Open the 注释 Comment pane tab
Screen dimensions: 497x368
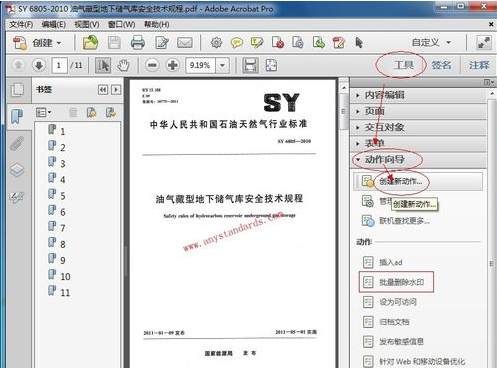[479, 65]
